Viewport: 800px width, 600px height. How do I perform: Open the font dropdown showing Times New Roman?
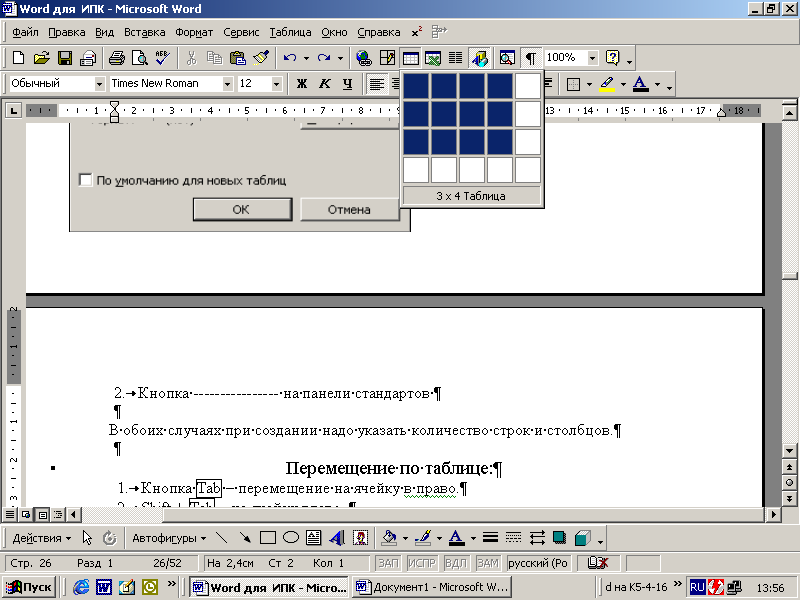pyautogui.click(x=228, y=84)
